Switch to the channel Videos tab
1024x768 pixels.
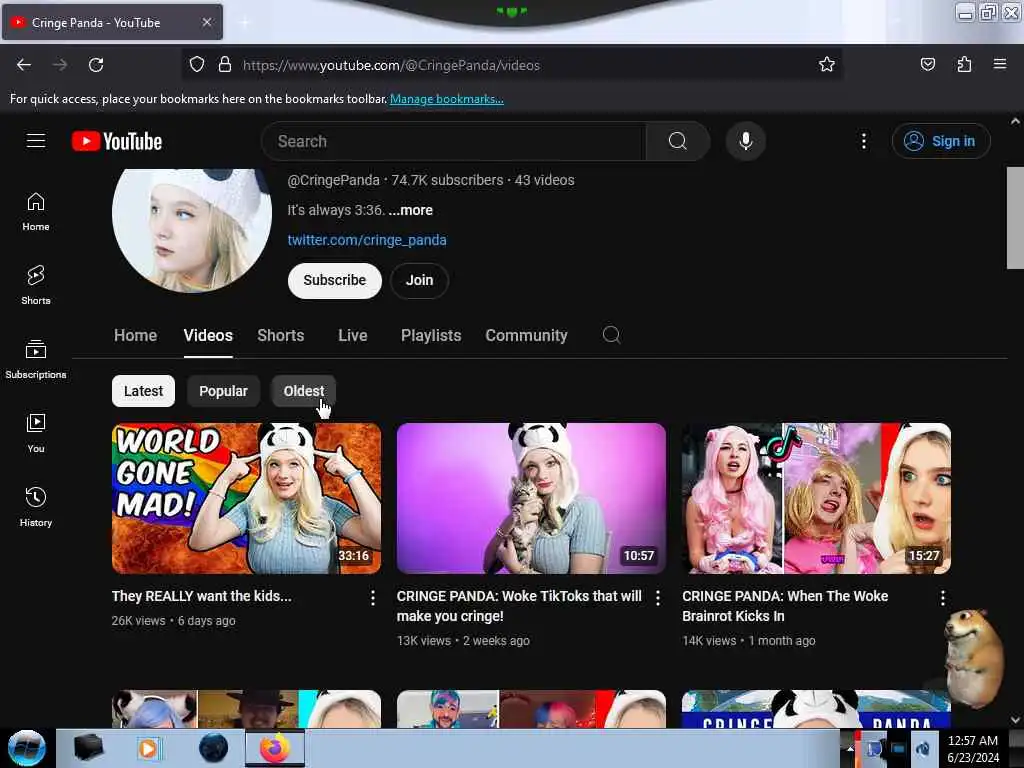(208, 336)
